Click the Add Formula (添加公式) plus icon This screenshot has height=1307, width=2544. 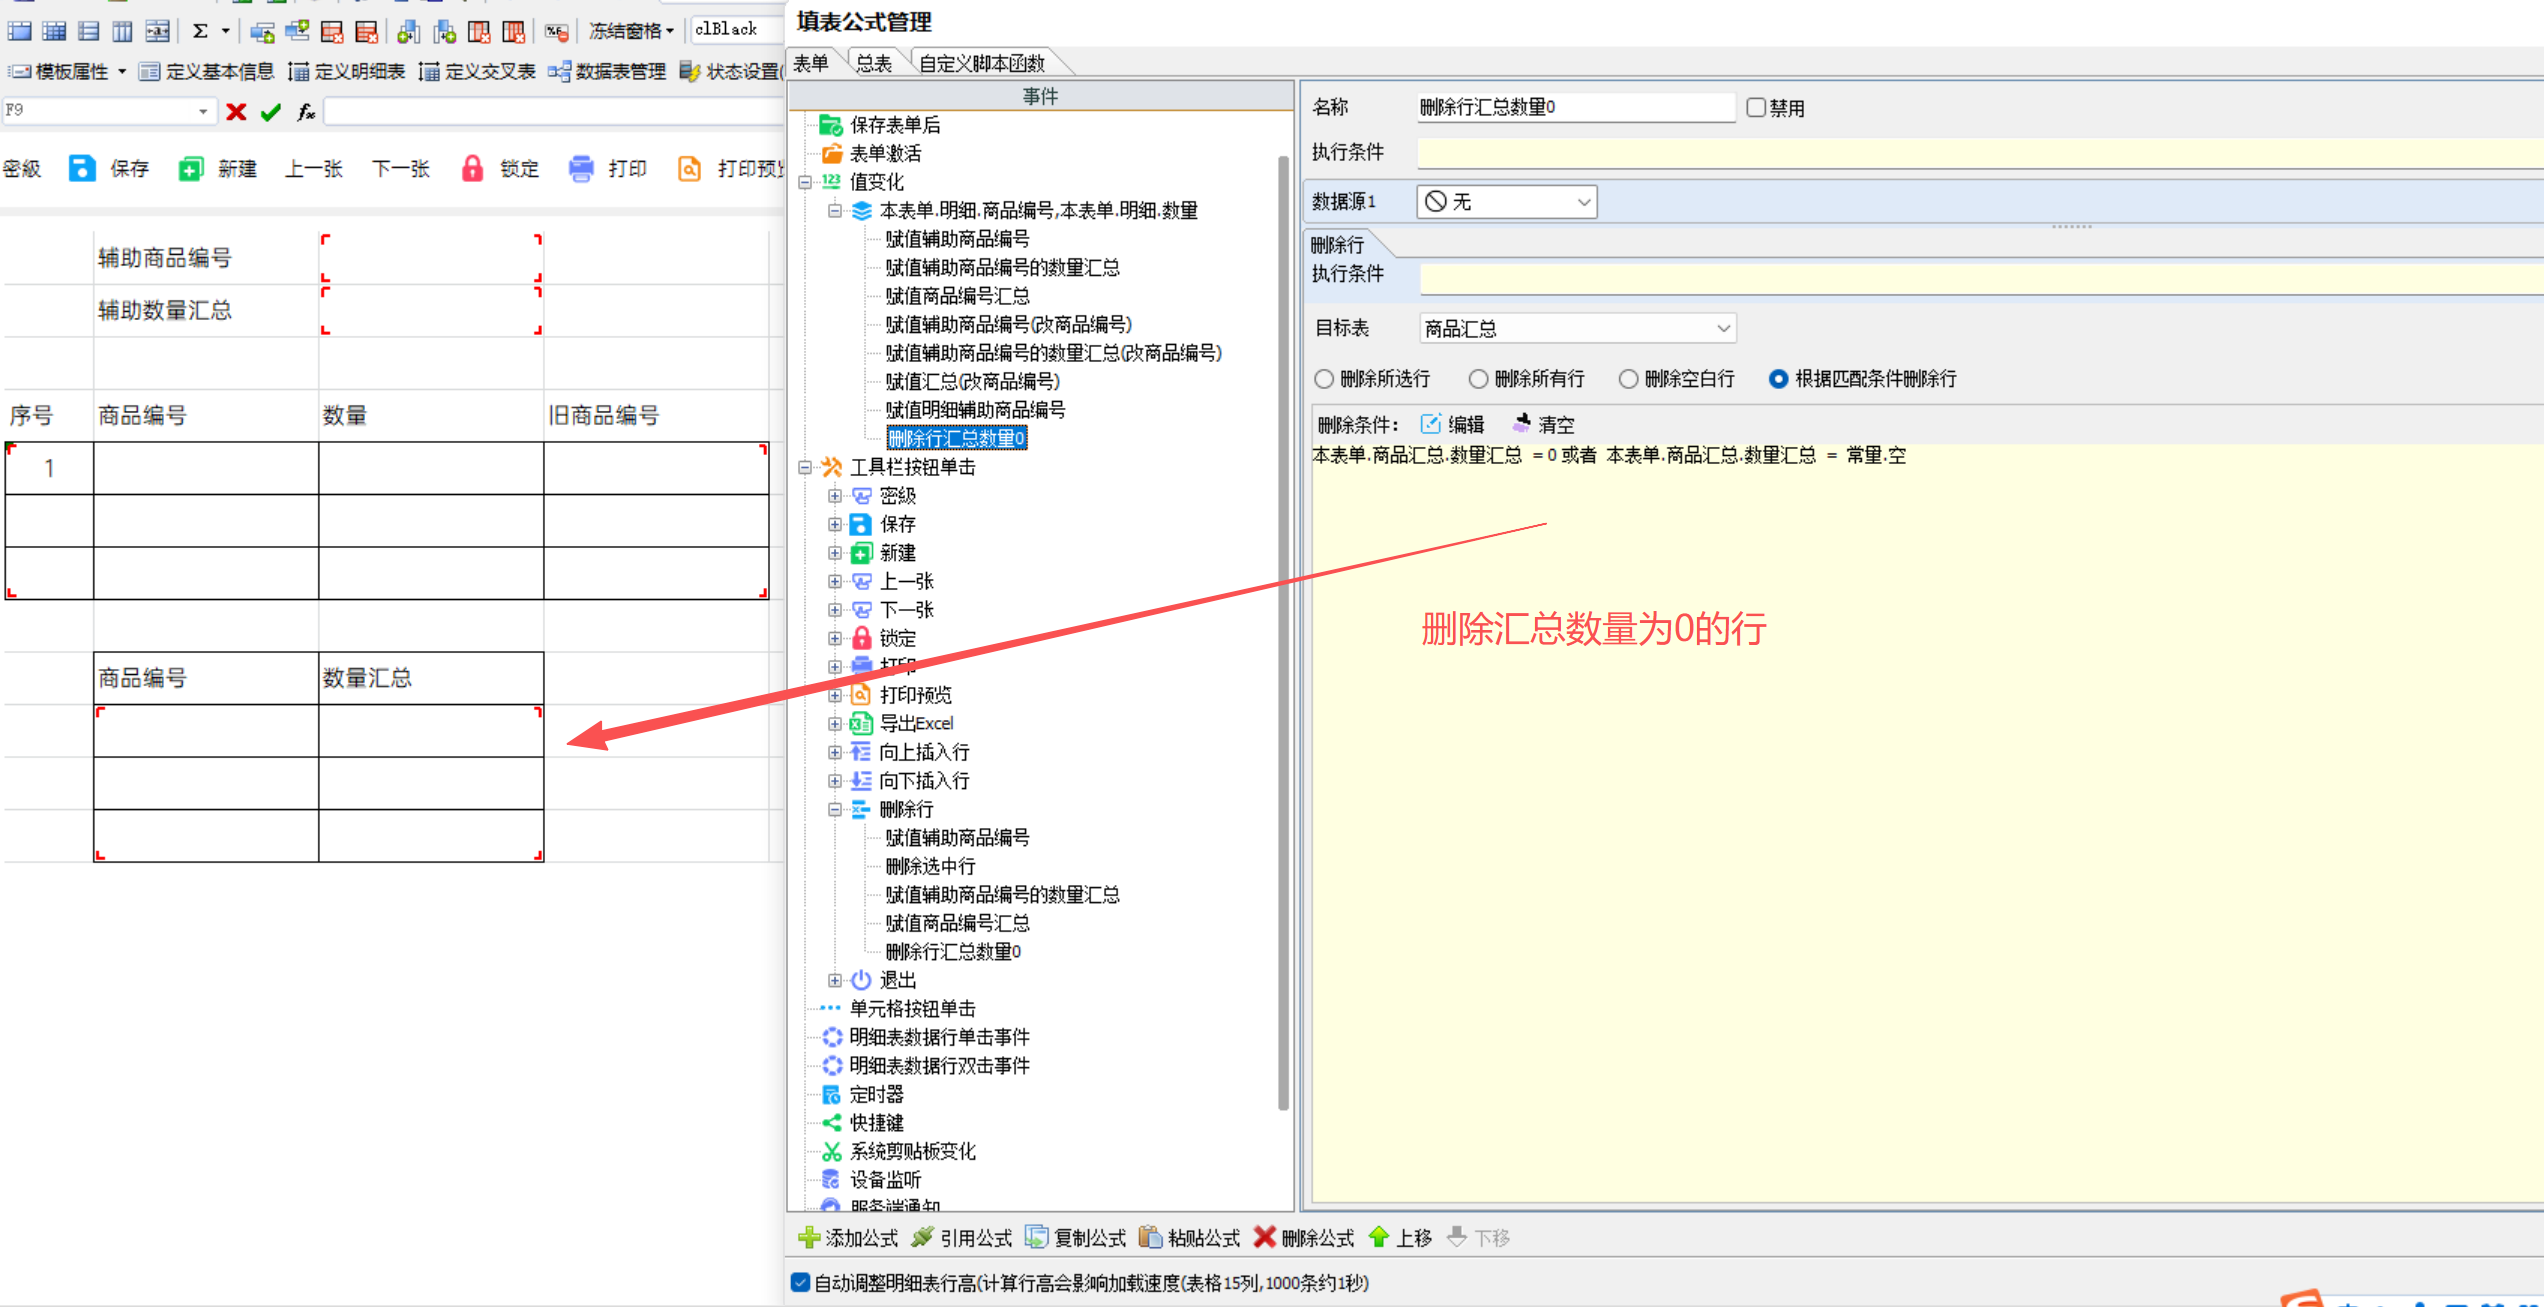pyautogui.click(x=809, y=1238)
